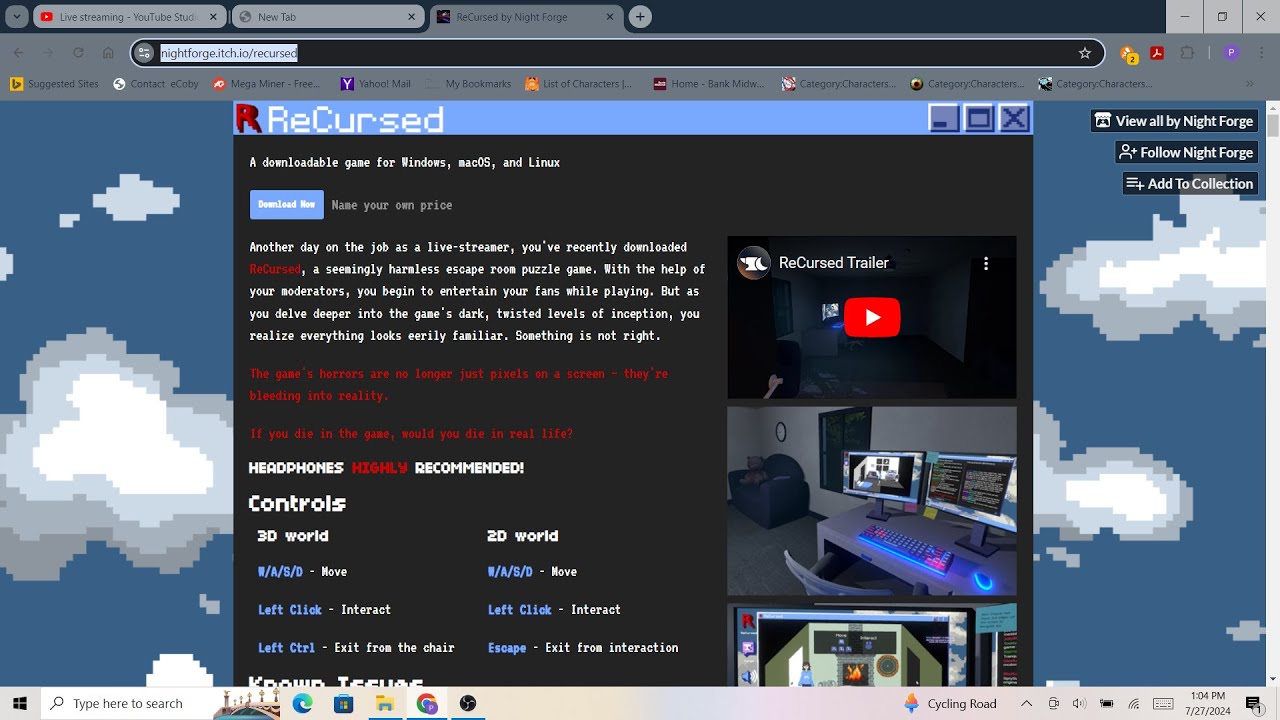
Task: Click the red R logo in banner
Action: [249, 119]
